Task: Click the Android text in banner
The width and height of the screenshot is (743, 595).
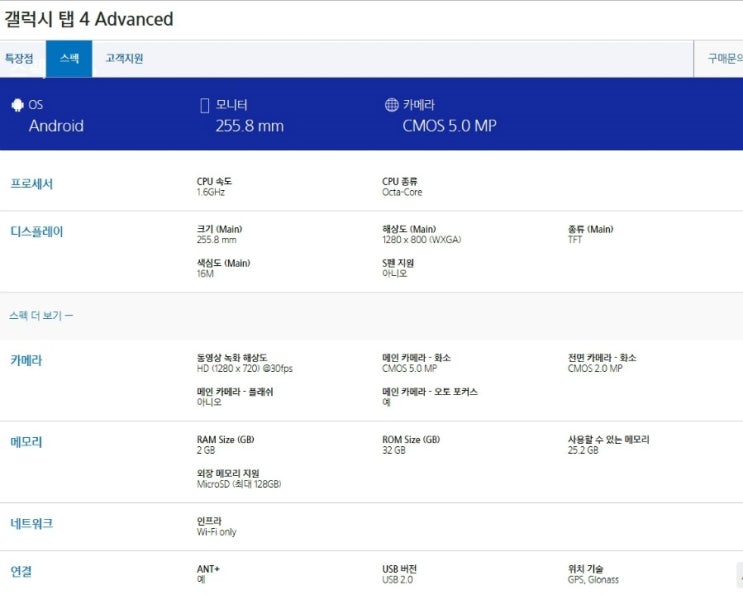Action: pyautogui.click(x=56, y=126)
